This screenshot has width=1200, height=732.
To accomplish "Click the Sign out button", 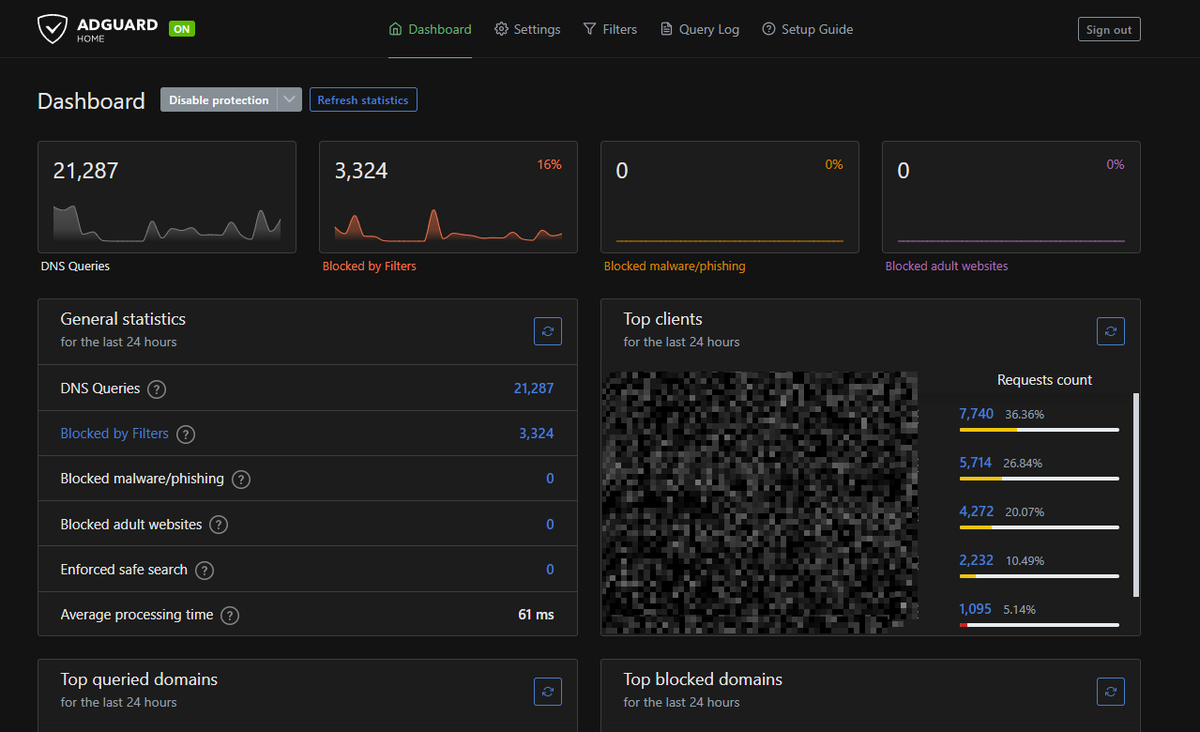I will (1109, 29).
